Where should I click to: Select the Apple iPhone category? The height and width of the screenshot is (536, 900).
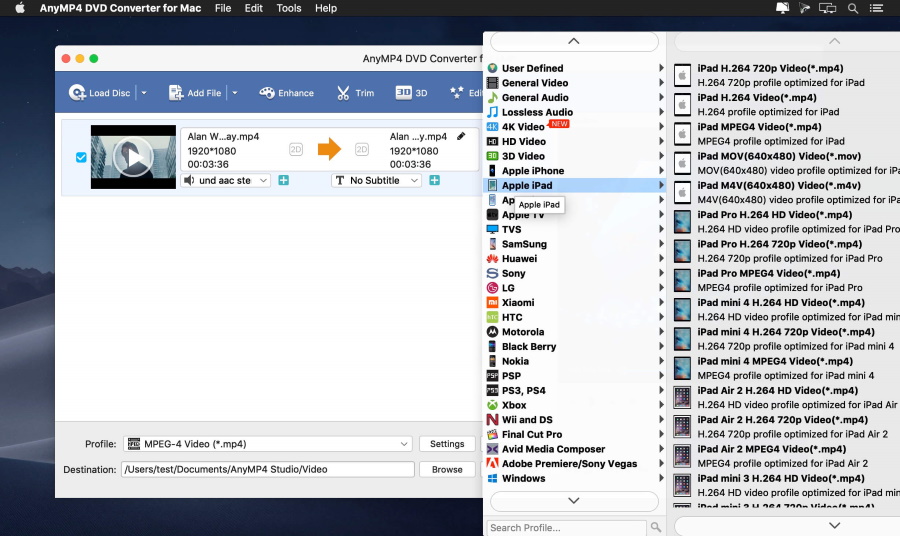[575, 170]
